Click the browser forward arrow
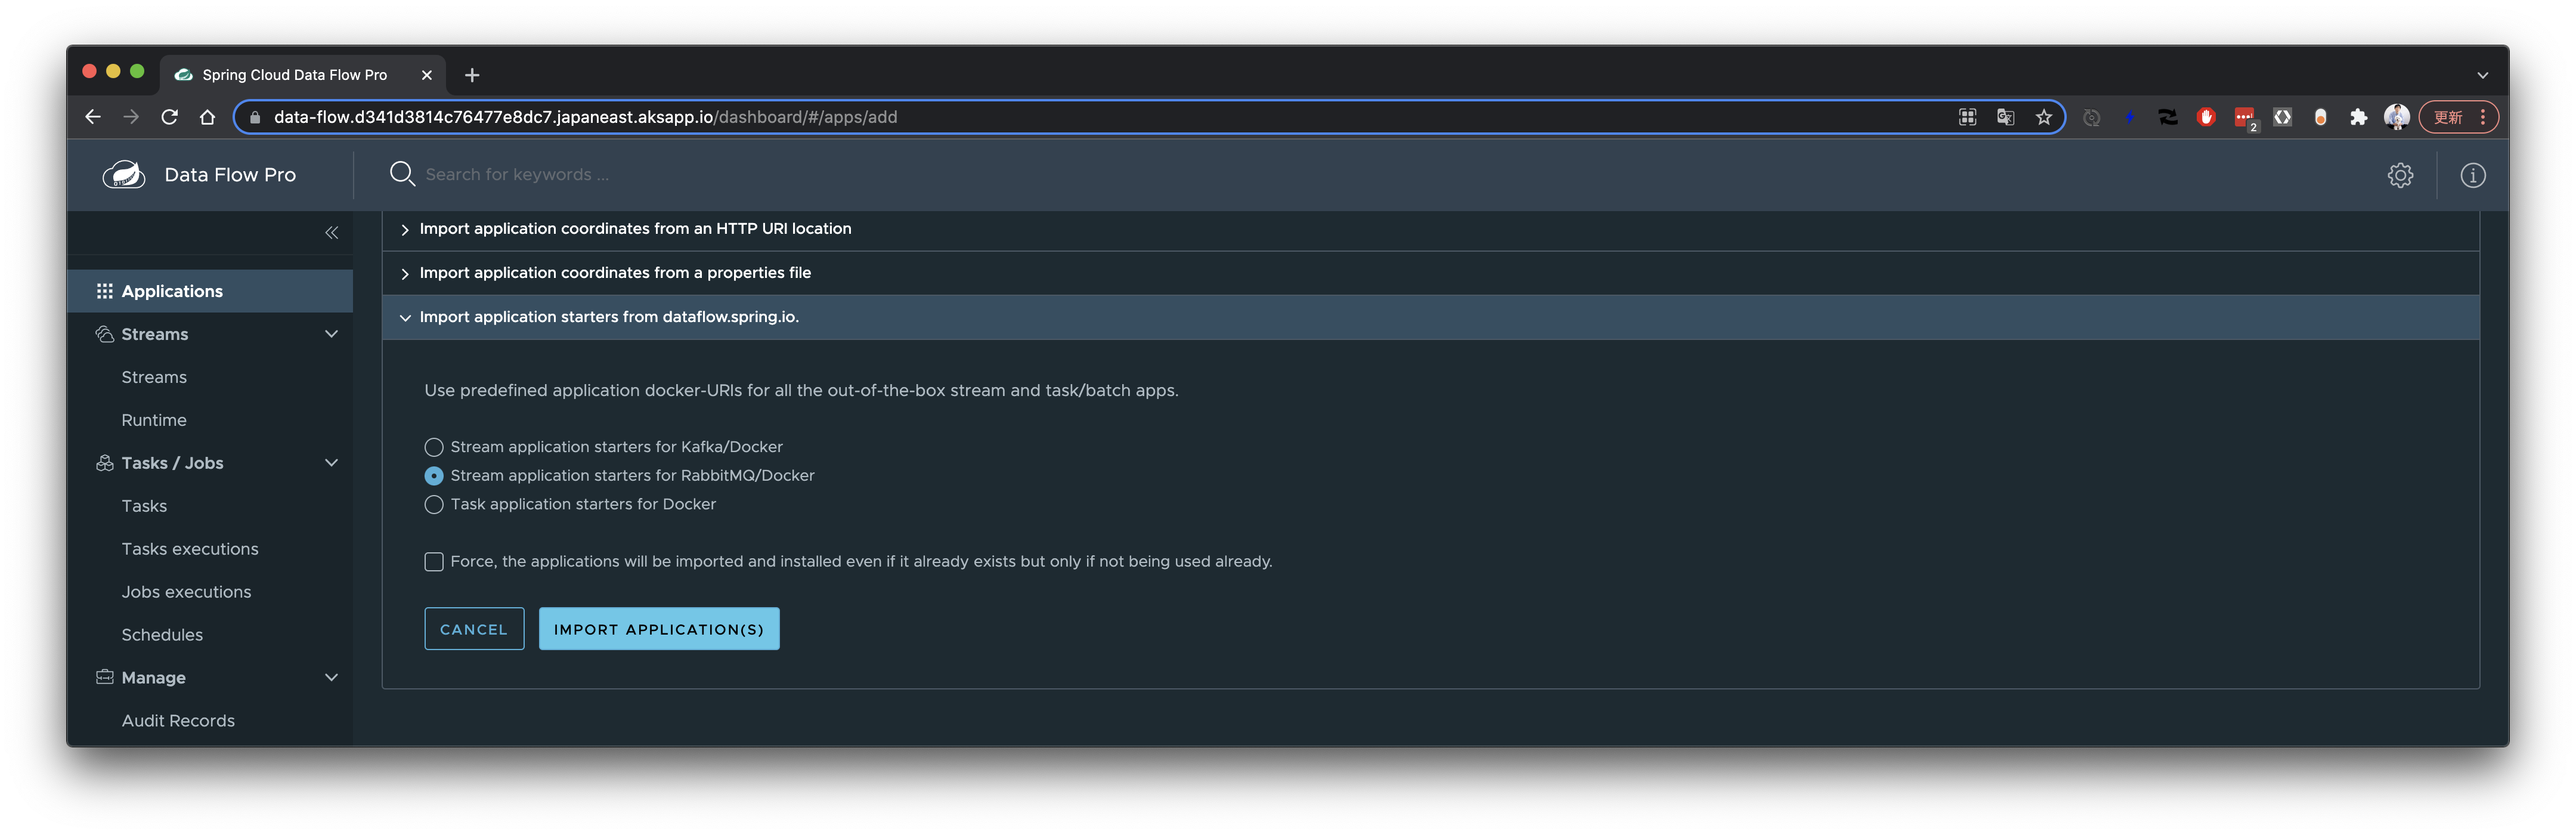The width and height of the screenshot is (2576, 835). [131, 117]
